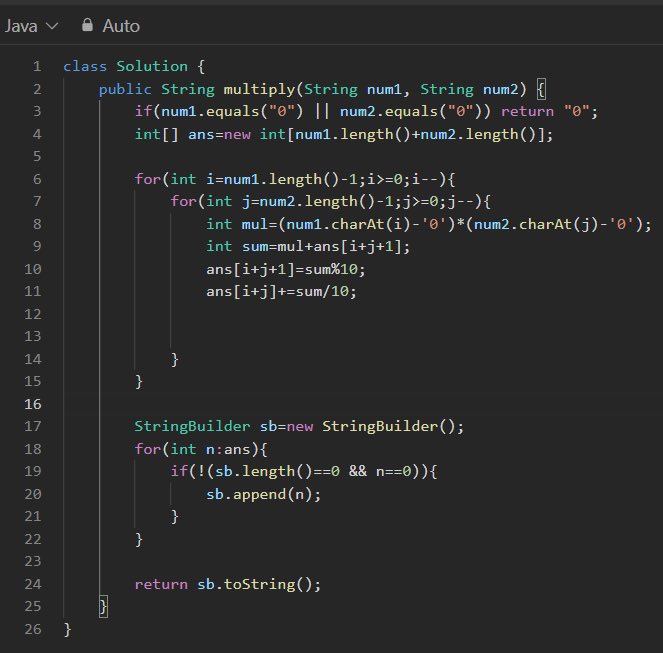
Task: Open the Java language dropdown
Action: 31,26
